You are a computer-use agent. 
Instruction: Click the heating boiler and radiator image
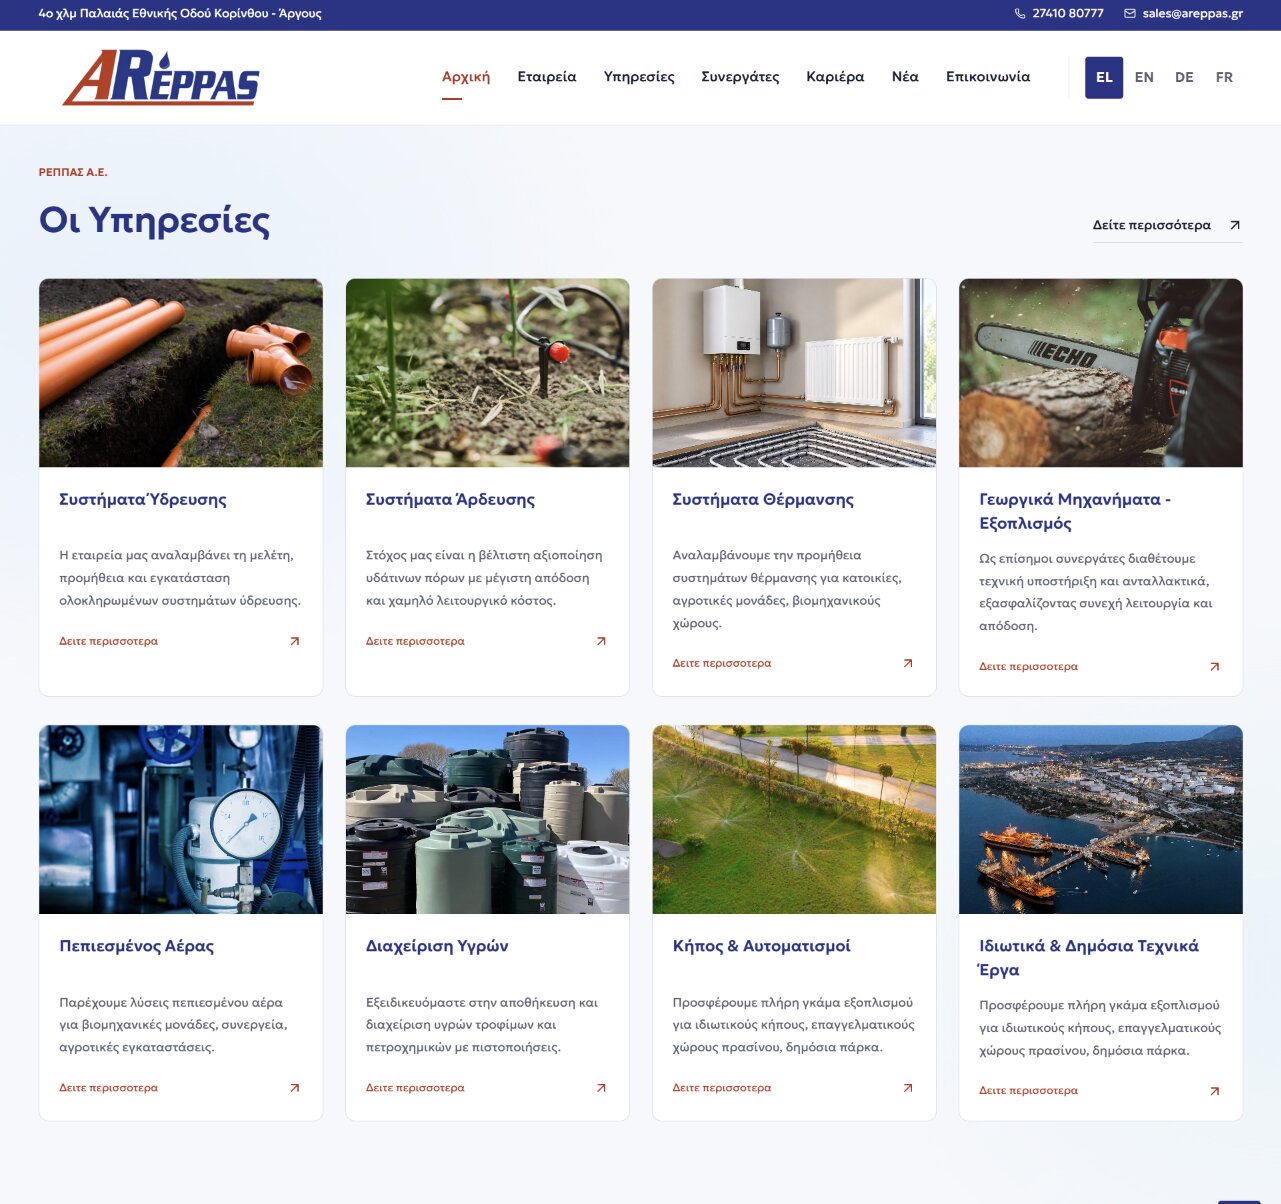pos(794,373)
